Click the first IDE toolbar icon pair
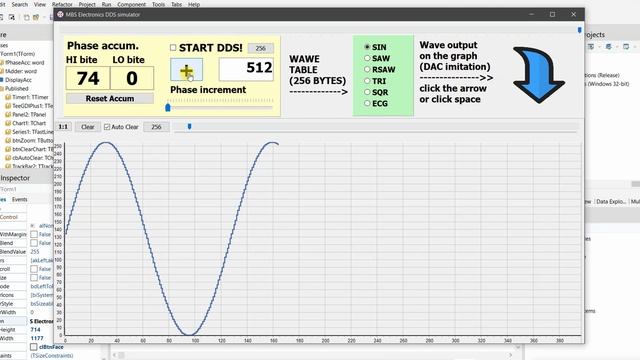The height and width of the screenshot is (360, 640). [x=7, y=17]
